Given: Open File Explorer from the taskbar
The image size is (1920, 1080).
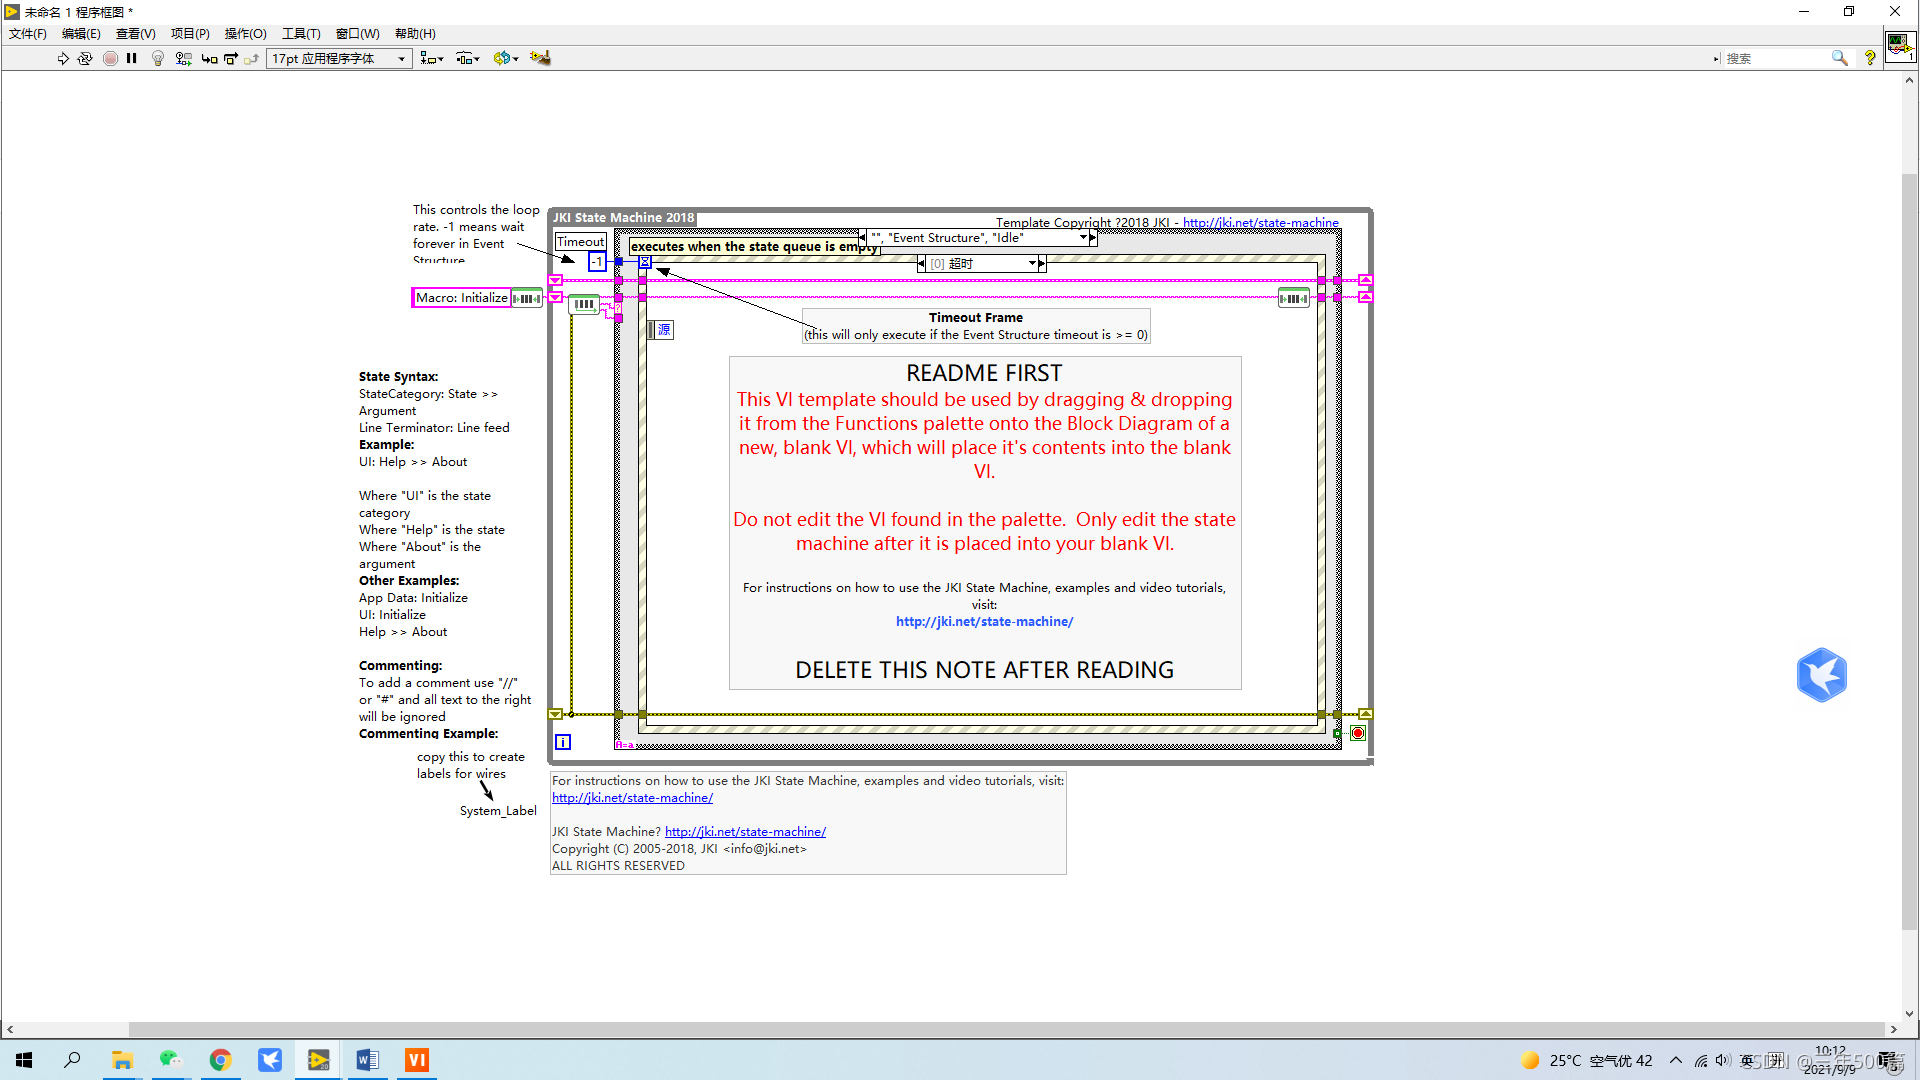Looking at the screenshot, I should click(122, 1060).
